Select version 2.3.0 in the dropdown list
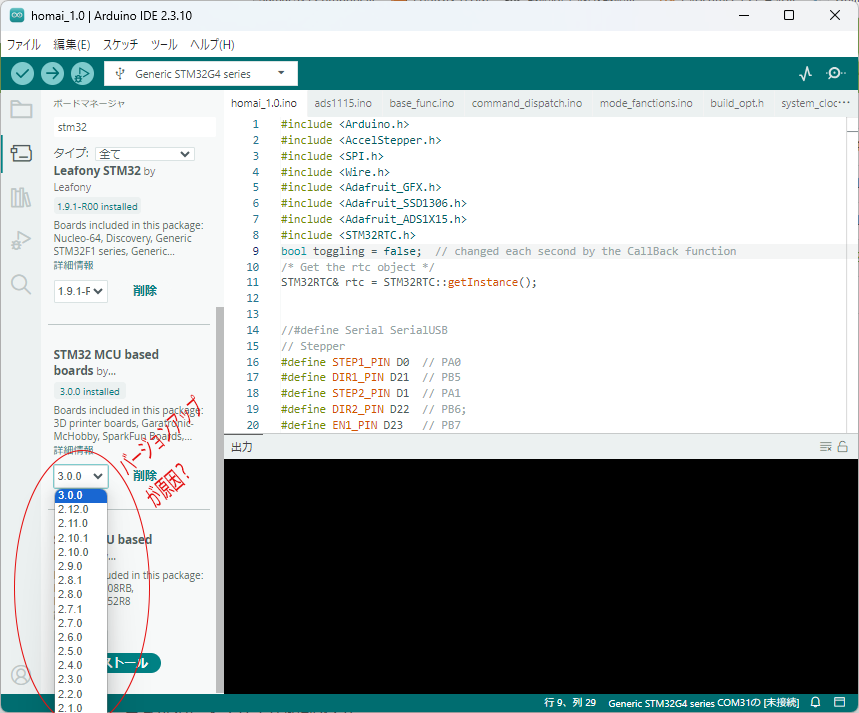This screenshot has width=859, height=713. tap(81, 679)
